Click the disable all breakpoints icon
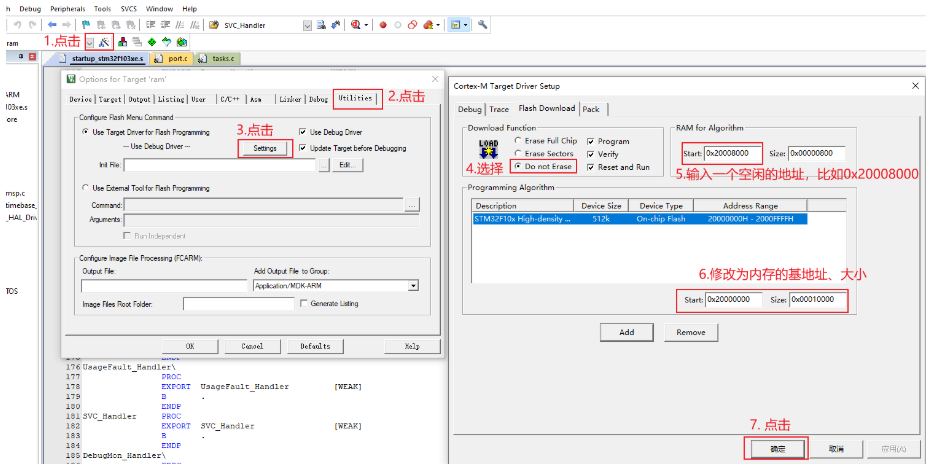Screen dimensions: 927x467 point(413,25)
